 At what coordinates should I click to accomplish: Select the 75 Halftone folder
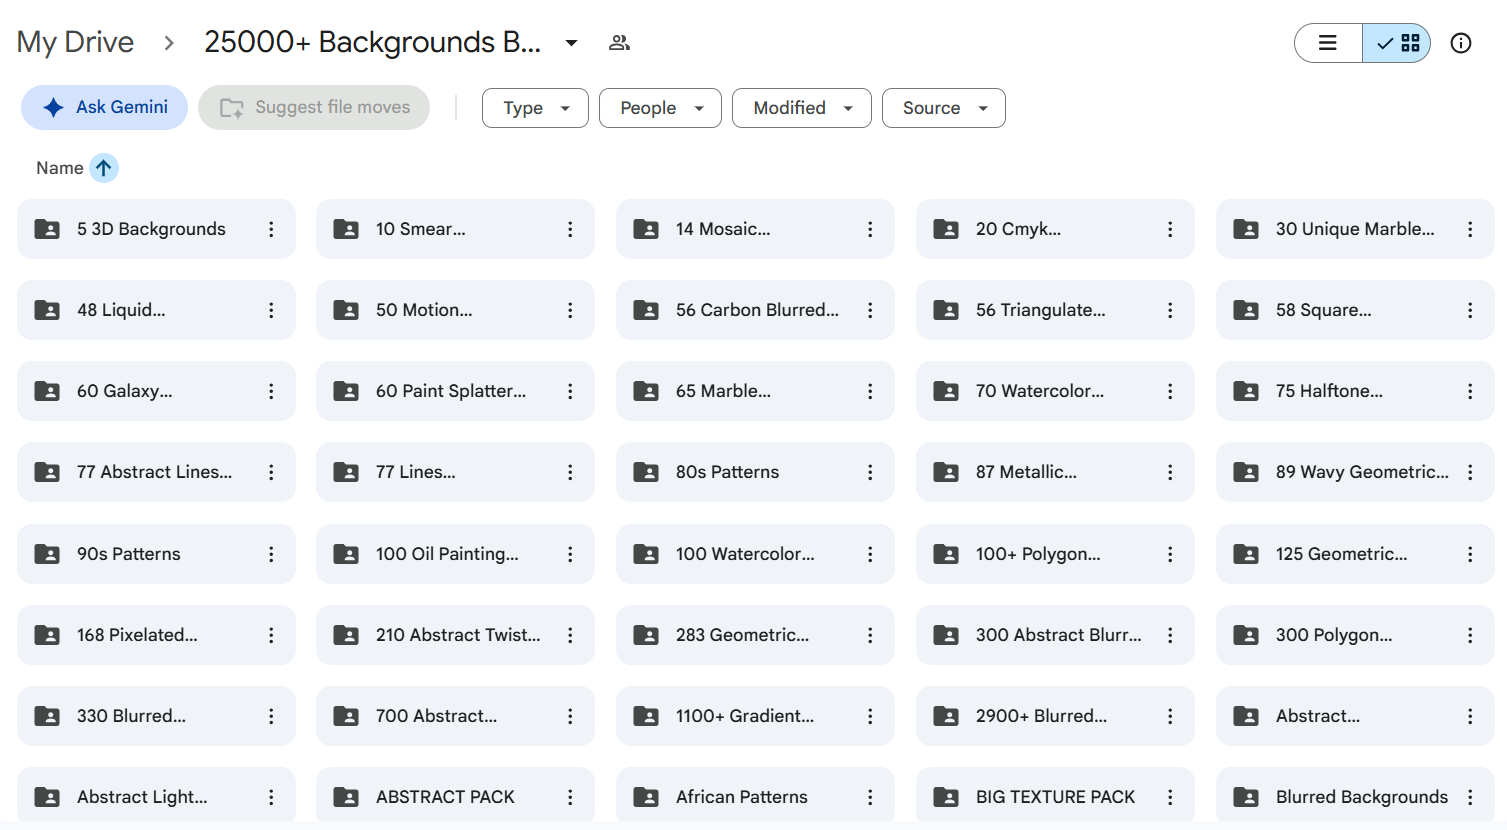coord(1355,391)
